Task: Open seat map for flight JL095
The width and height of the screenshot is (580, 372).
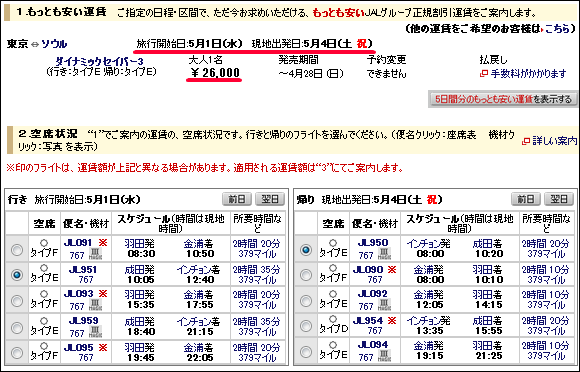Action: coord(78,348)
